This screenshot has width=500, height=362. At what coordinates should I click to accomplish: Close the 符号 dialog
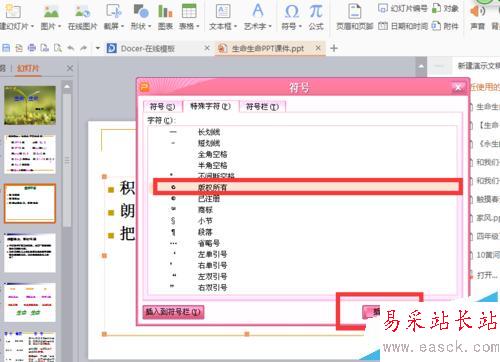[458, 88]
